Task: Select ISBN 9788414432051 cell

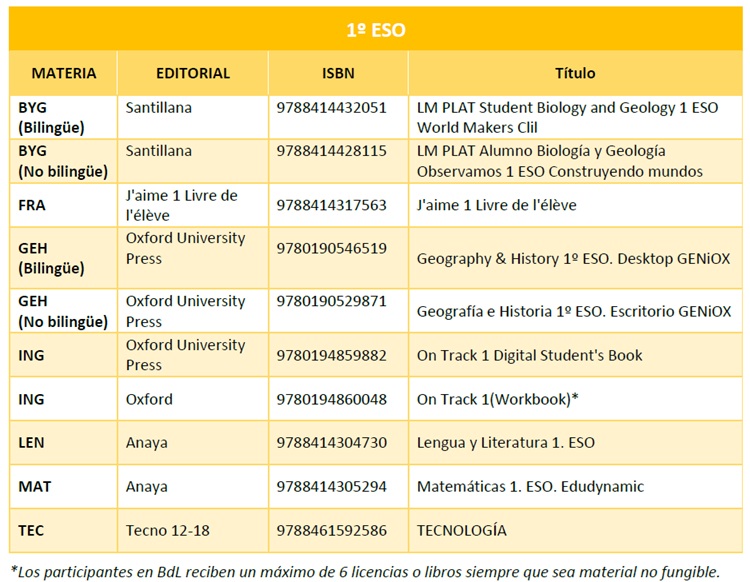Action: [338, 118]
